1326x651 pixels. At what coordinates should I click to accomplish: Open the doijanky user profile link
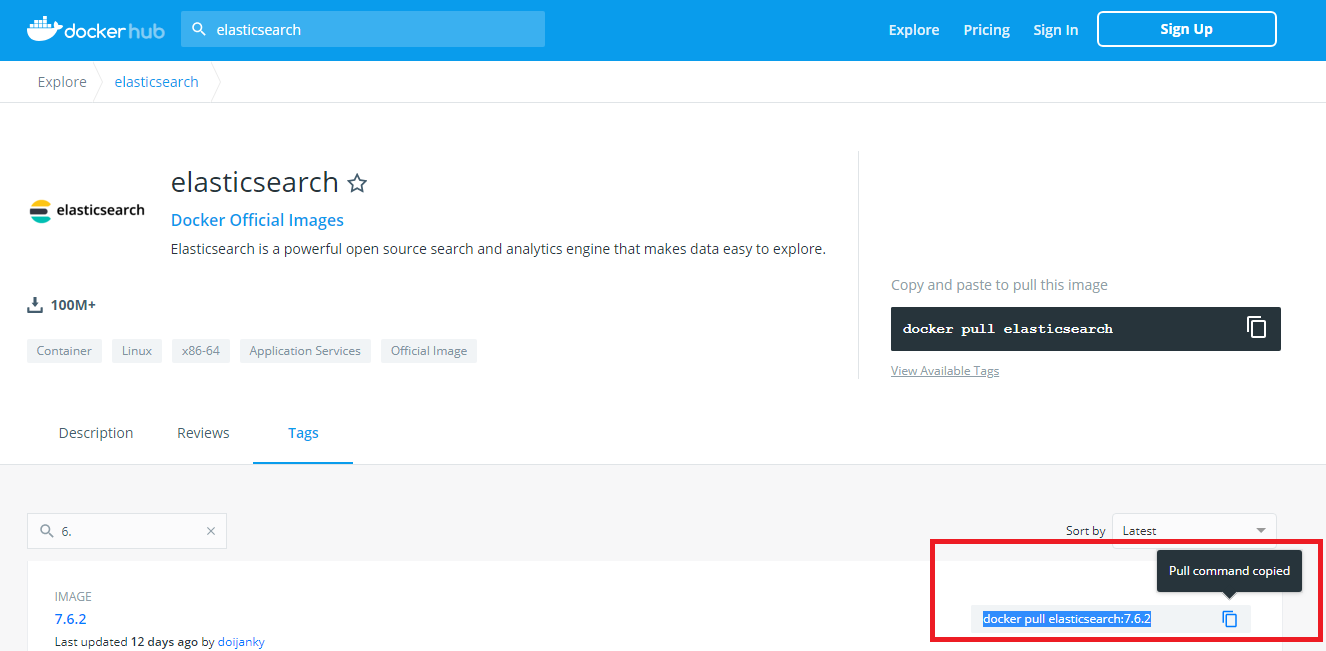tap(241, 642)
